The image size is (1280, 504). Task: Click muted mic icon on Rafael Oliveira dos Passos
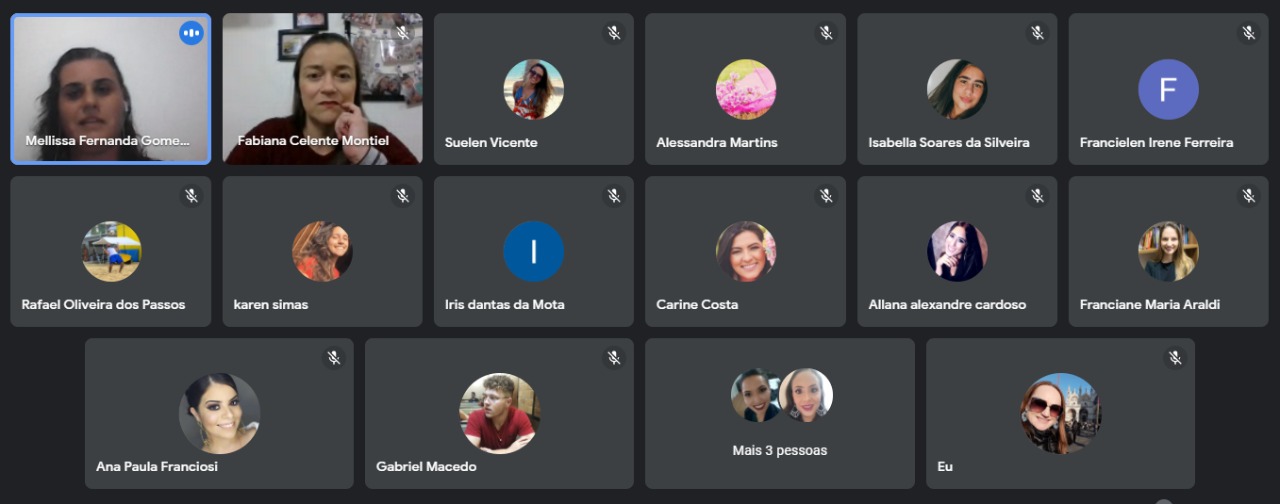click(x=191, y=196)
